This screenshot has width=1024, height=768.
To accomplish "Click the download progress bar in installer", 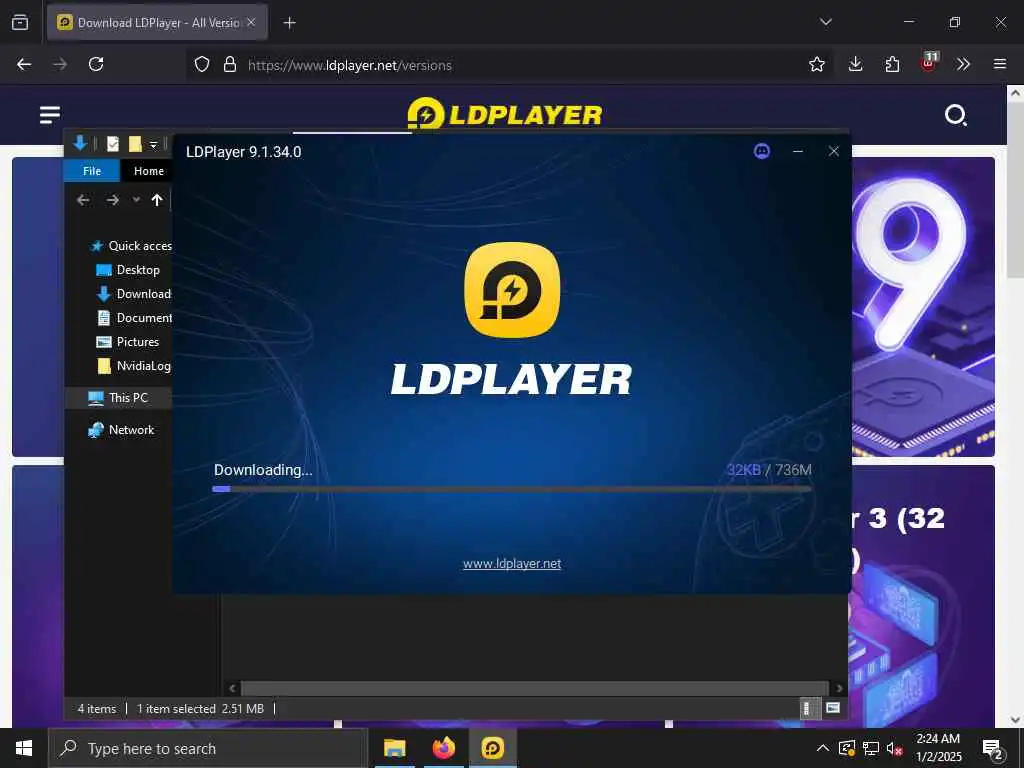I will click(x=512, y=488).
